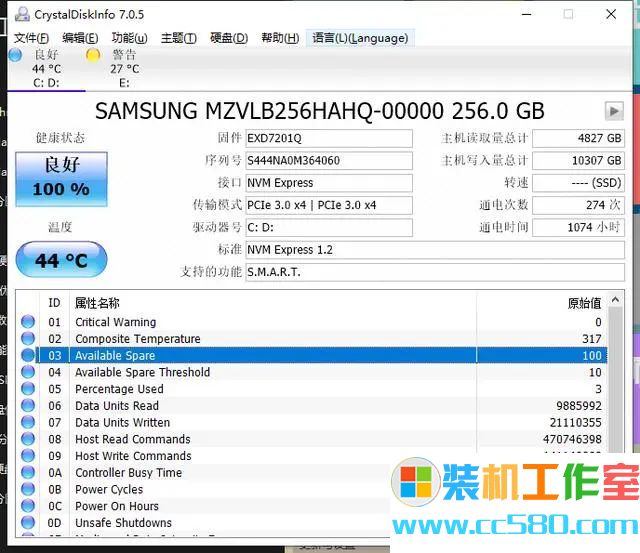The height and width of the screenshot is (553, 640).
Task: Select the E: disk with 警告 status
Action: 122,68
